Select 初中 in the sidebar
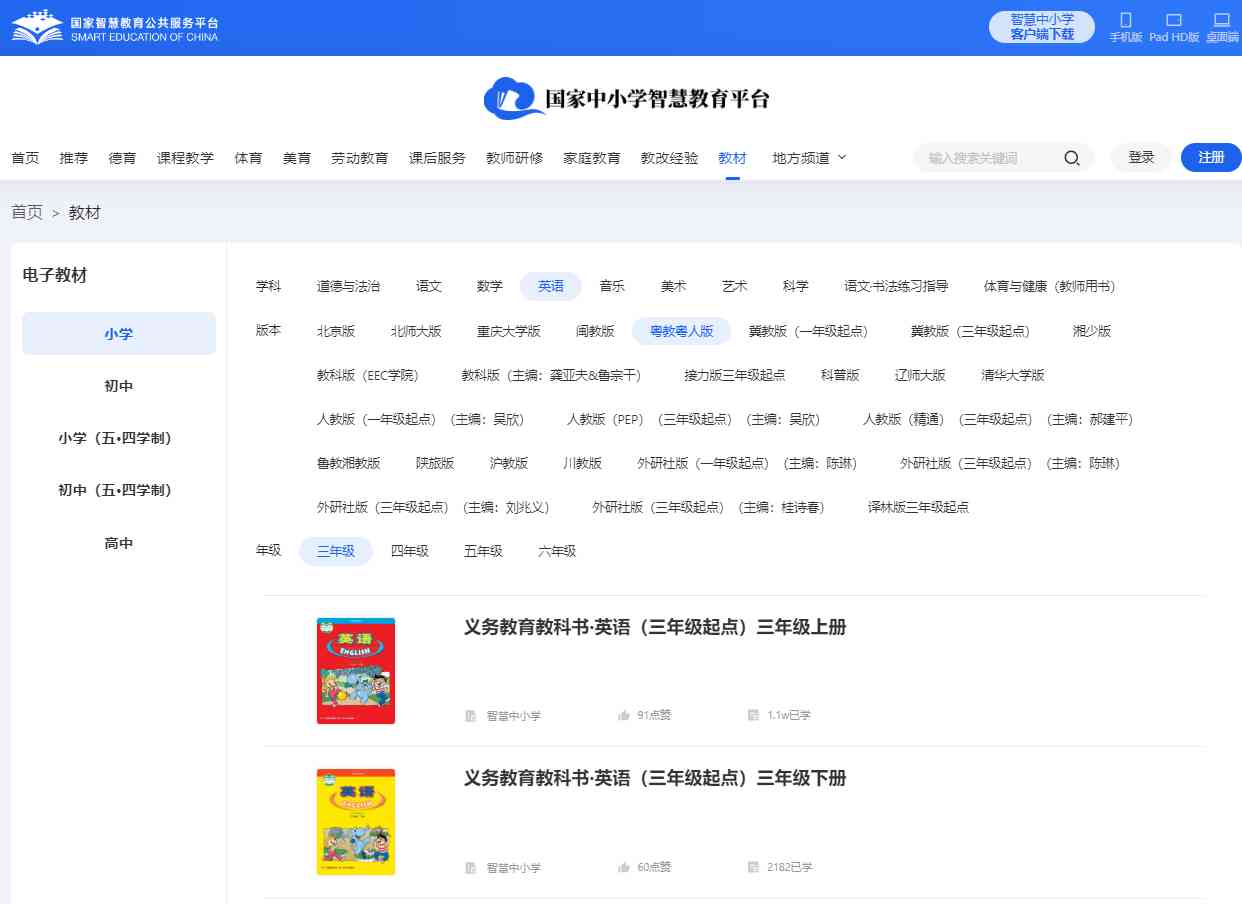The width and height of the screenshot is (1242, 904). [x=119, y=386]
